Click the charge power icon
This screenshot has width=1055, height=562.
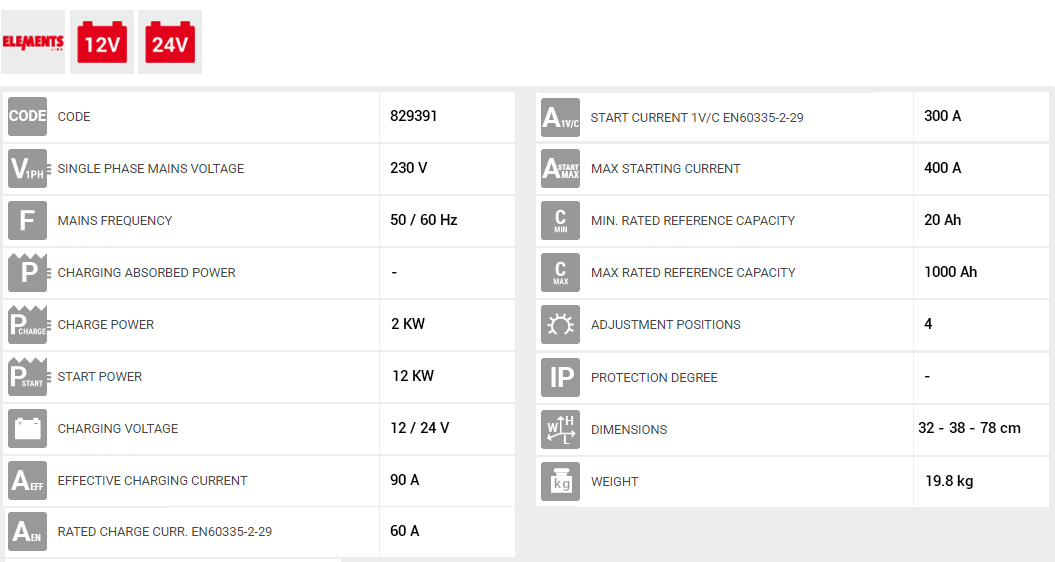tap(27, 324)
